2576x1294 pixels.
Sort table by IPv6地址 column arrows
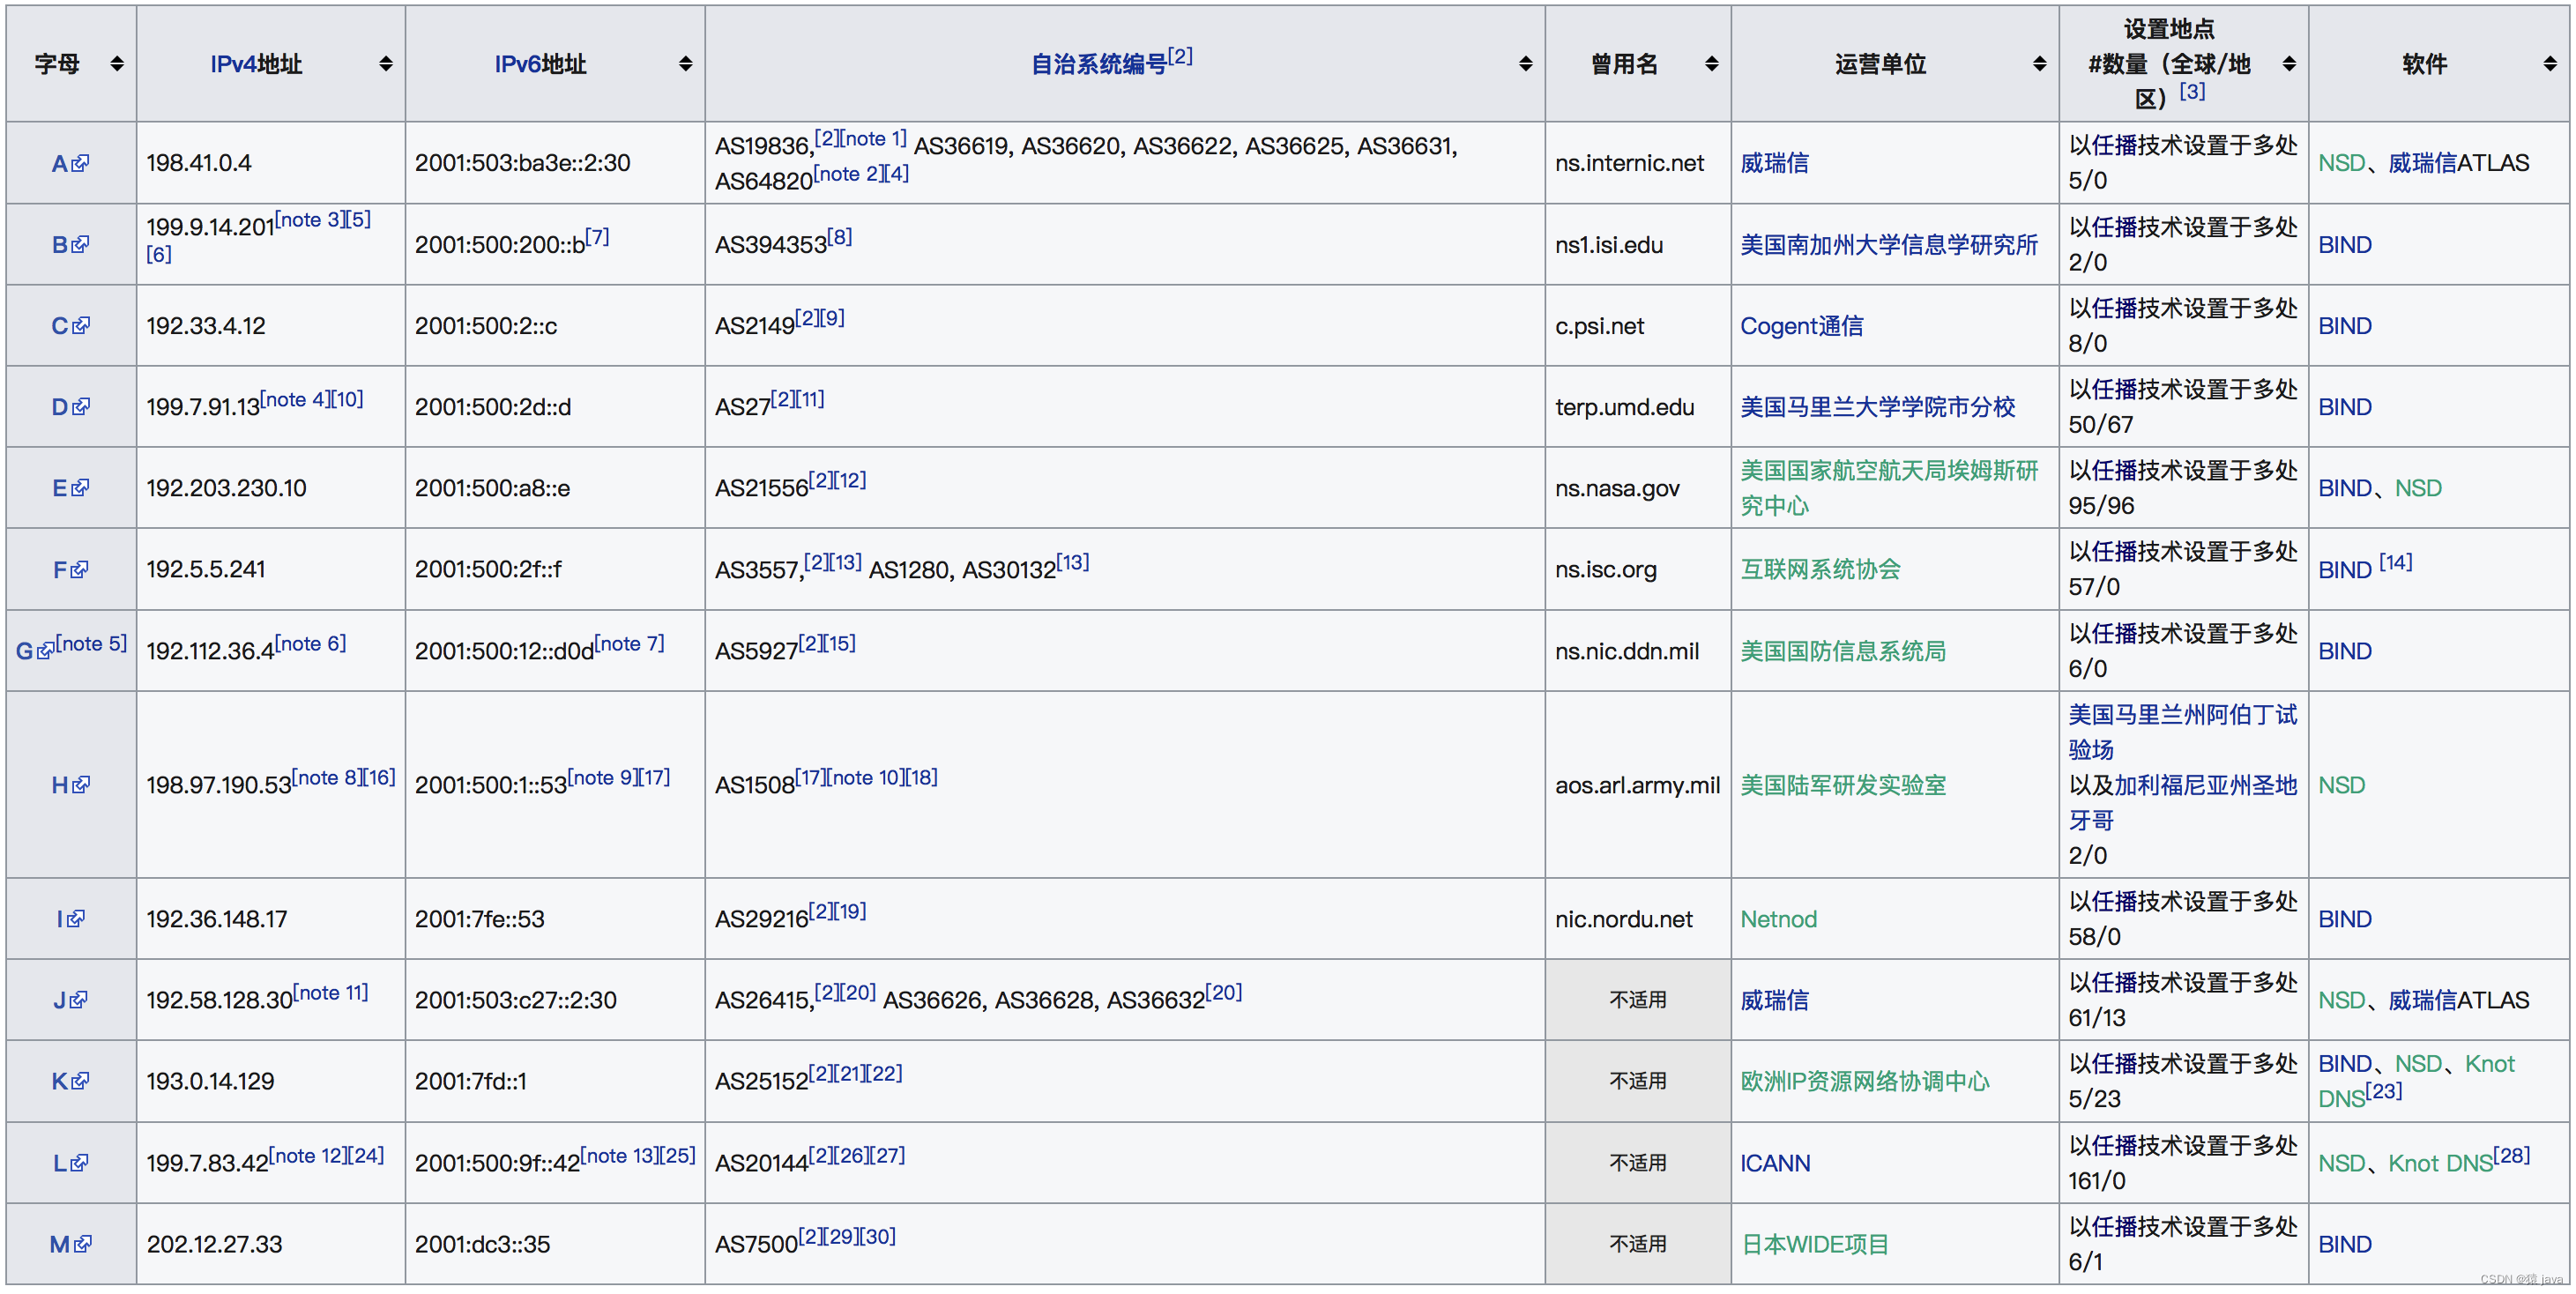pos(685,64)
